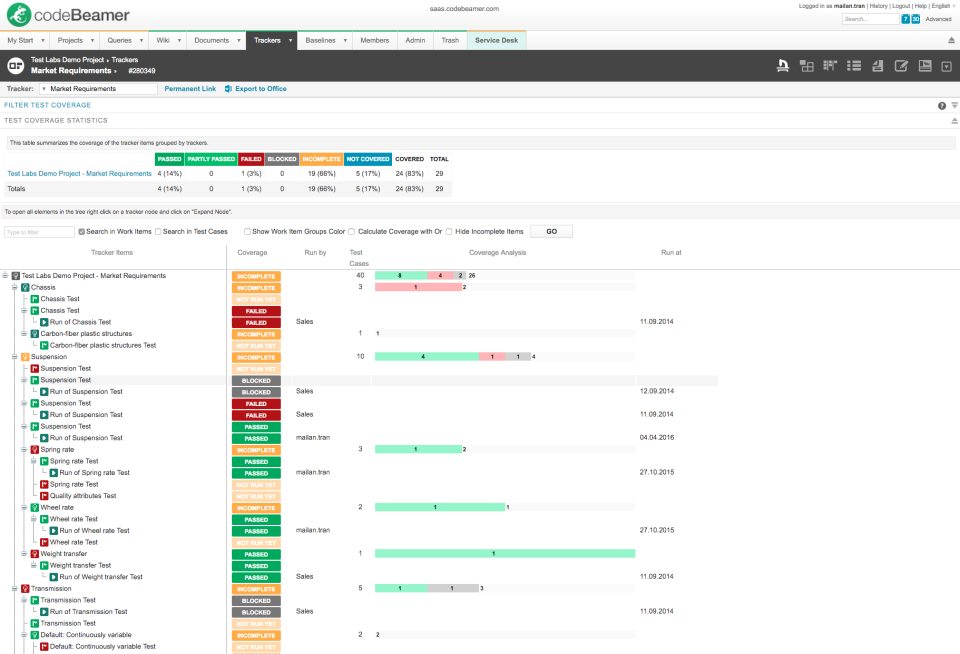Viewport: 960px width, 654px height.
Task: Check Hide Incomplete Items option
Action: (x=449, y=232)
